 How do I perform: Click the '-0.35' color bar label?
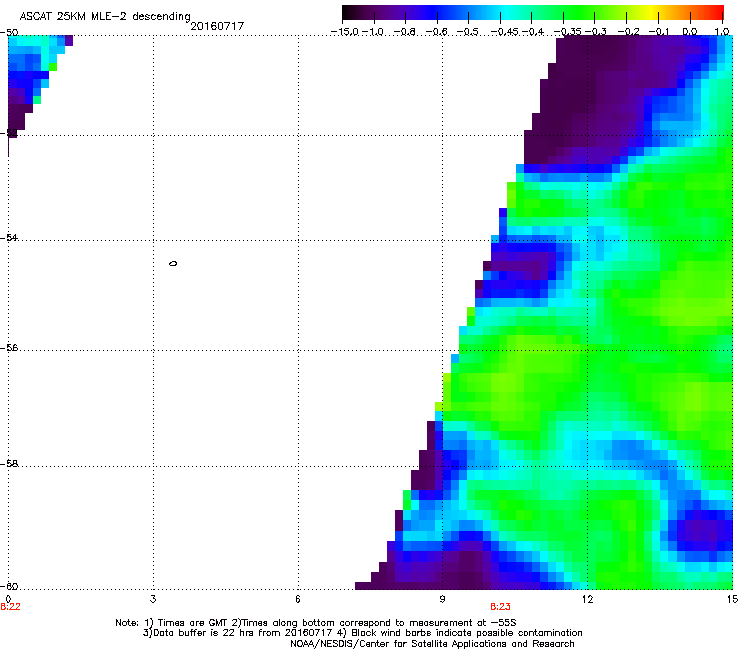coord(567,32)
